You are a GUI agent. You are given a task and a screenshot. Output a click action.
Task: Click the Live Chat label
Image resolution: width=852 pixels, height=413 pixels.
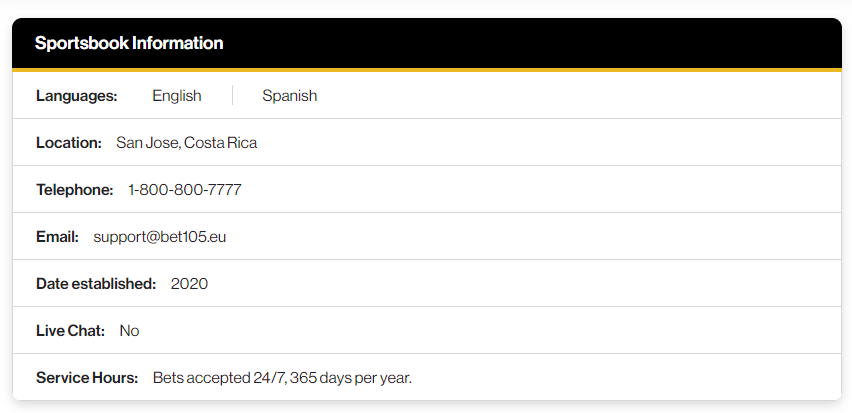[71, 331]
